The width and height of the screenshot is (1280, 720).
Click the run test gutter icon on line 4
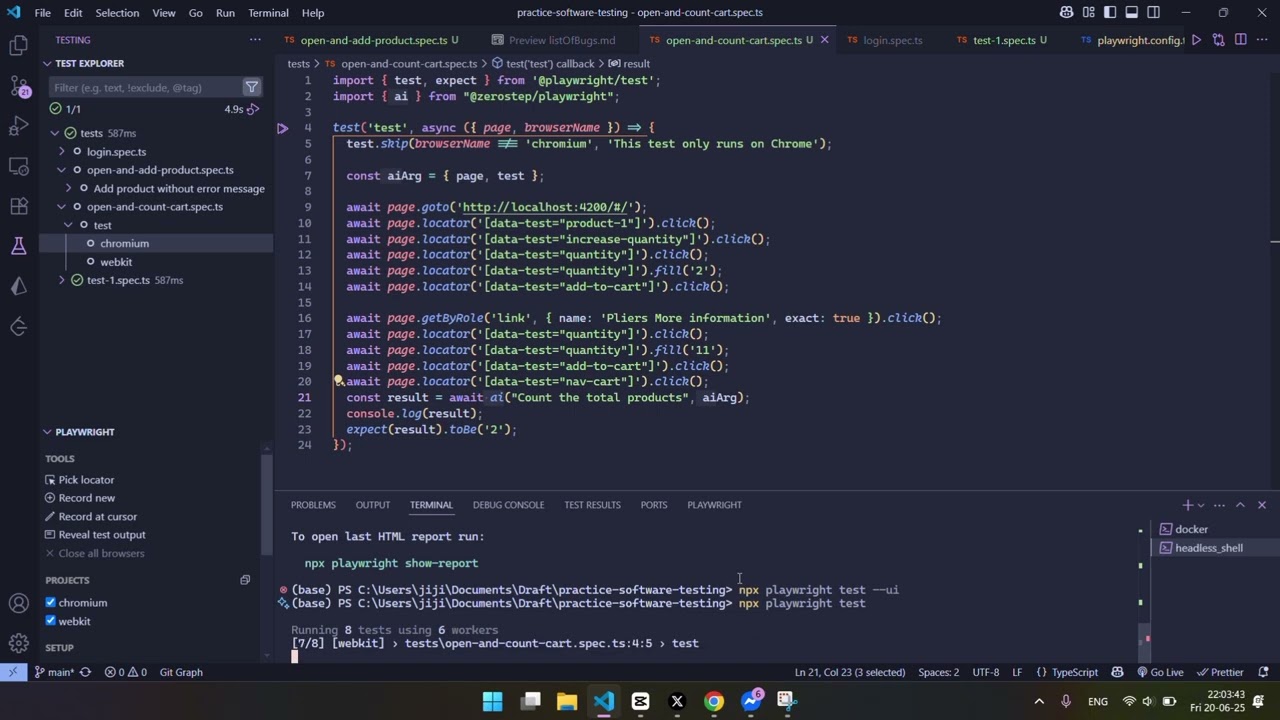282,128
